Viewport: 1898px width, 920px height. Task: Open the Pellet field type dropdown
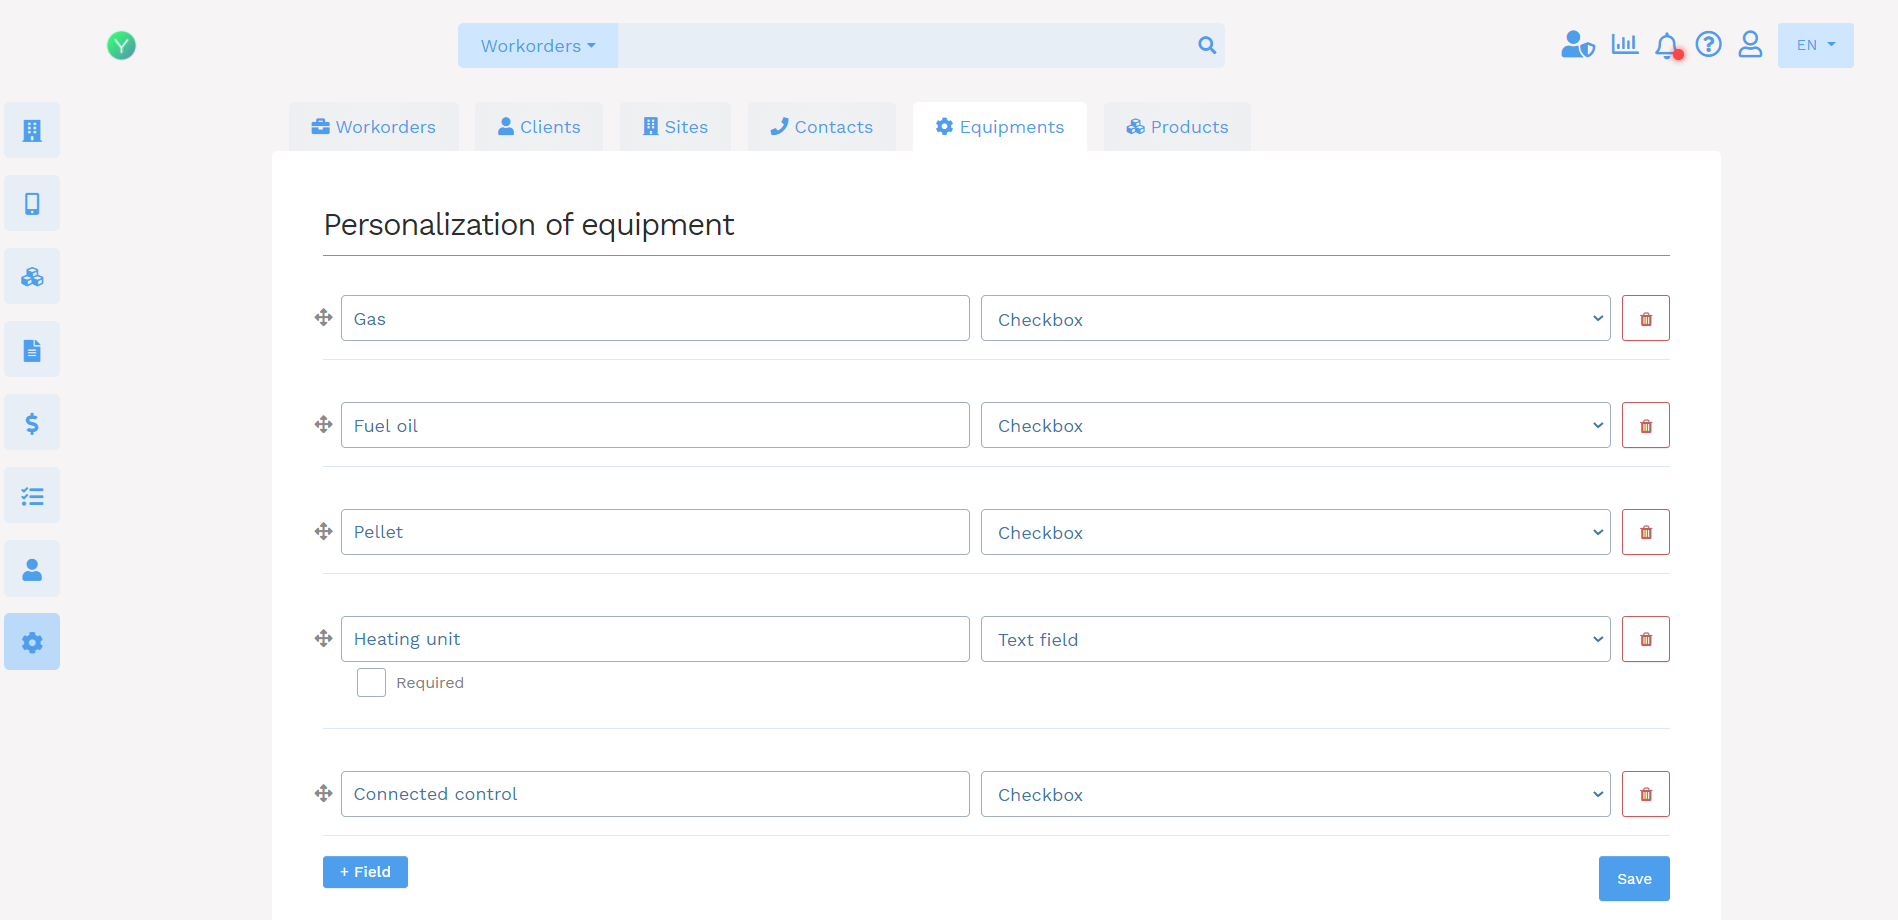[1295, 532]
